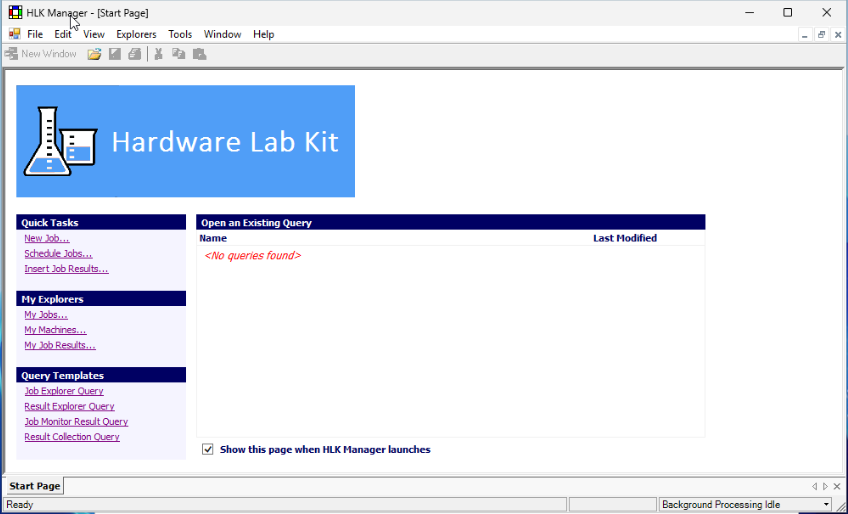This screenshot has height=514, width=848.
Task: Open the My Jobs explorer link
Action: (x=46, y=314)
